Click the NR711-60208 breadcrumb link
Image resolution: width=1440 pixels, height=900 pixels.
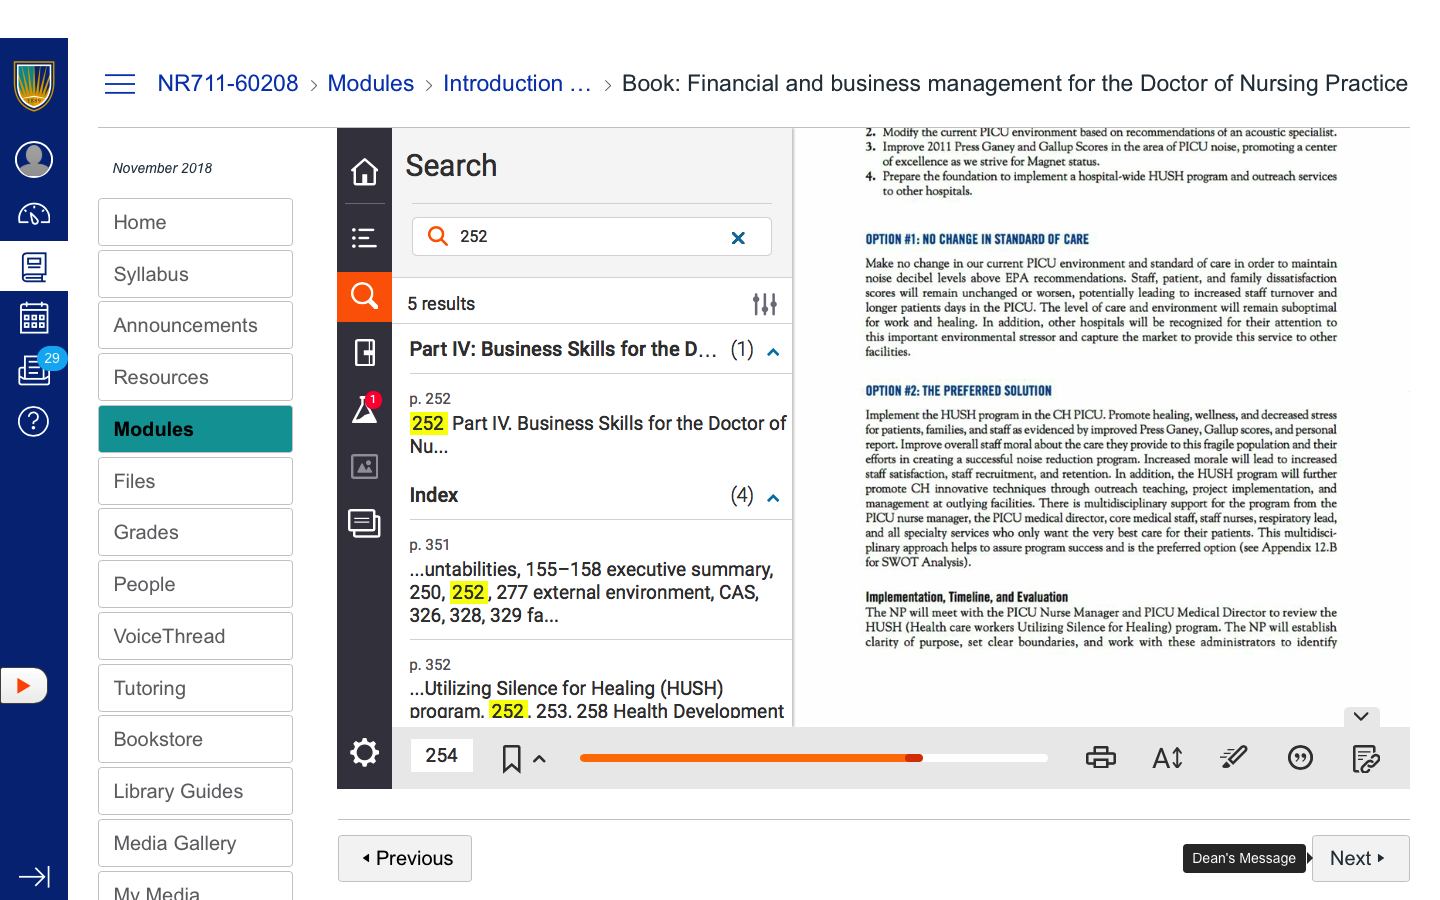(228, 84)
